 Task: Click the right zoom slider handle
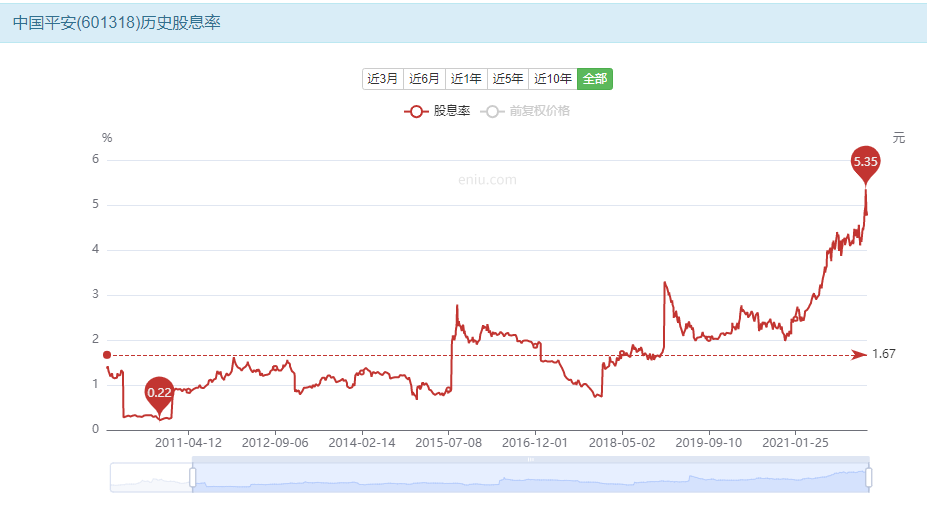pos(868,477)
